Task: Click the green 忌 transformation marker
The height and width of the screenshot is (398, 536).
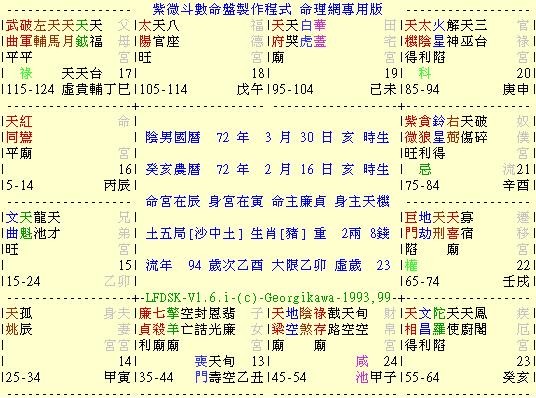Action: pyautogui.click(x=425, y=170)
